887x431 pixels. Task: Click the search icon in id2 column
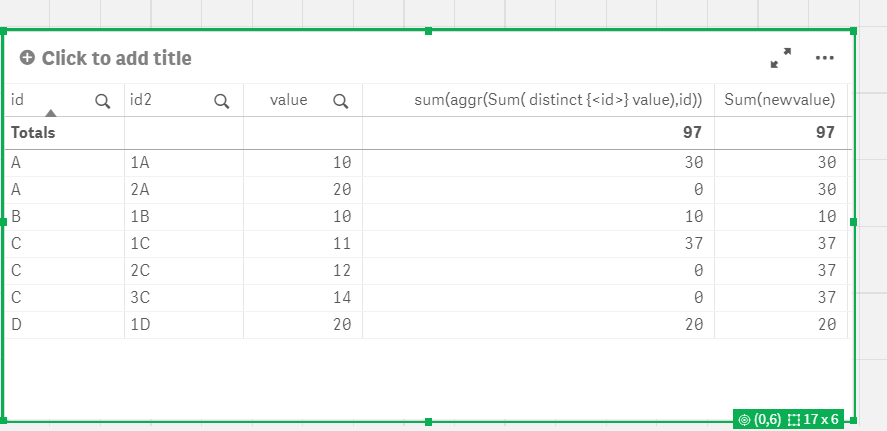(x=221, y=100)
